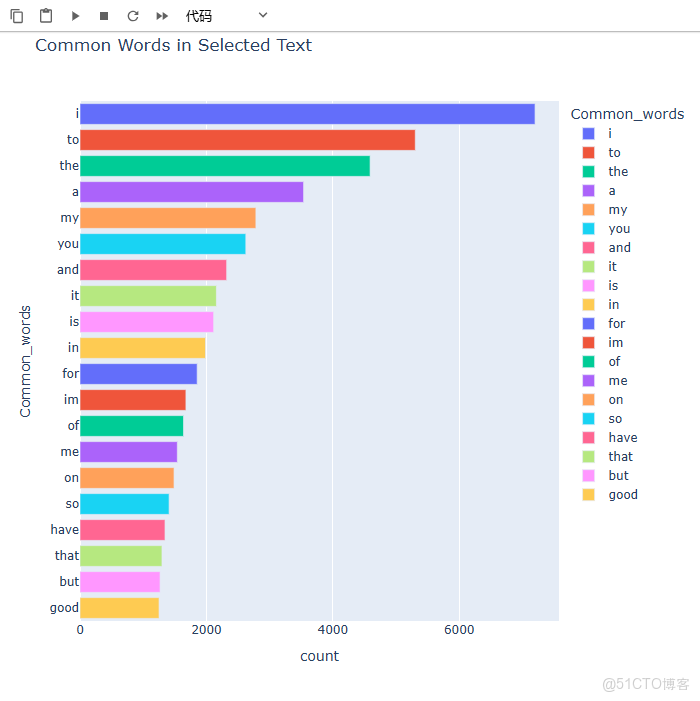The height and width of the screenshot is (701, 700).
Task: Click the 'Common Words in Selected Text' title
Action: tap(173, 45)
